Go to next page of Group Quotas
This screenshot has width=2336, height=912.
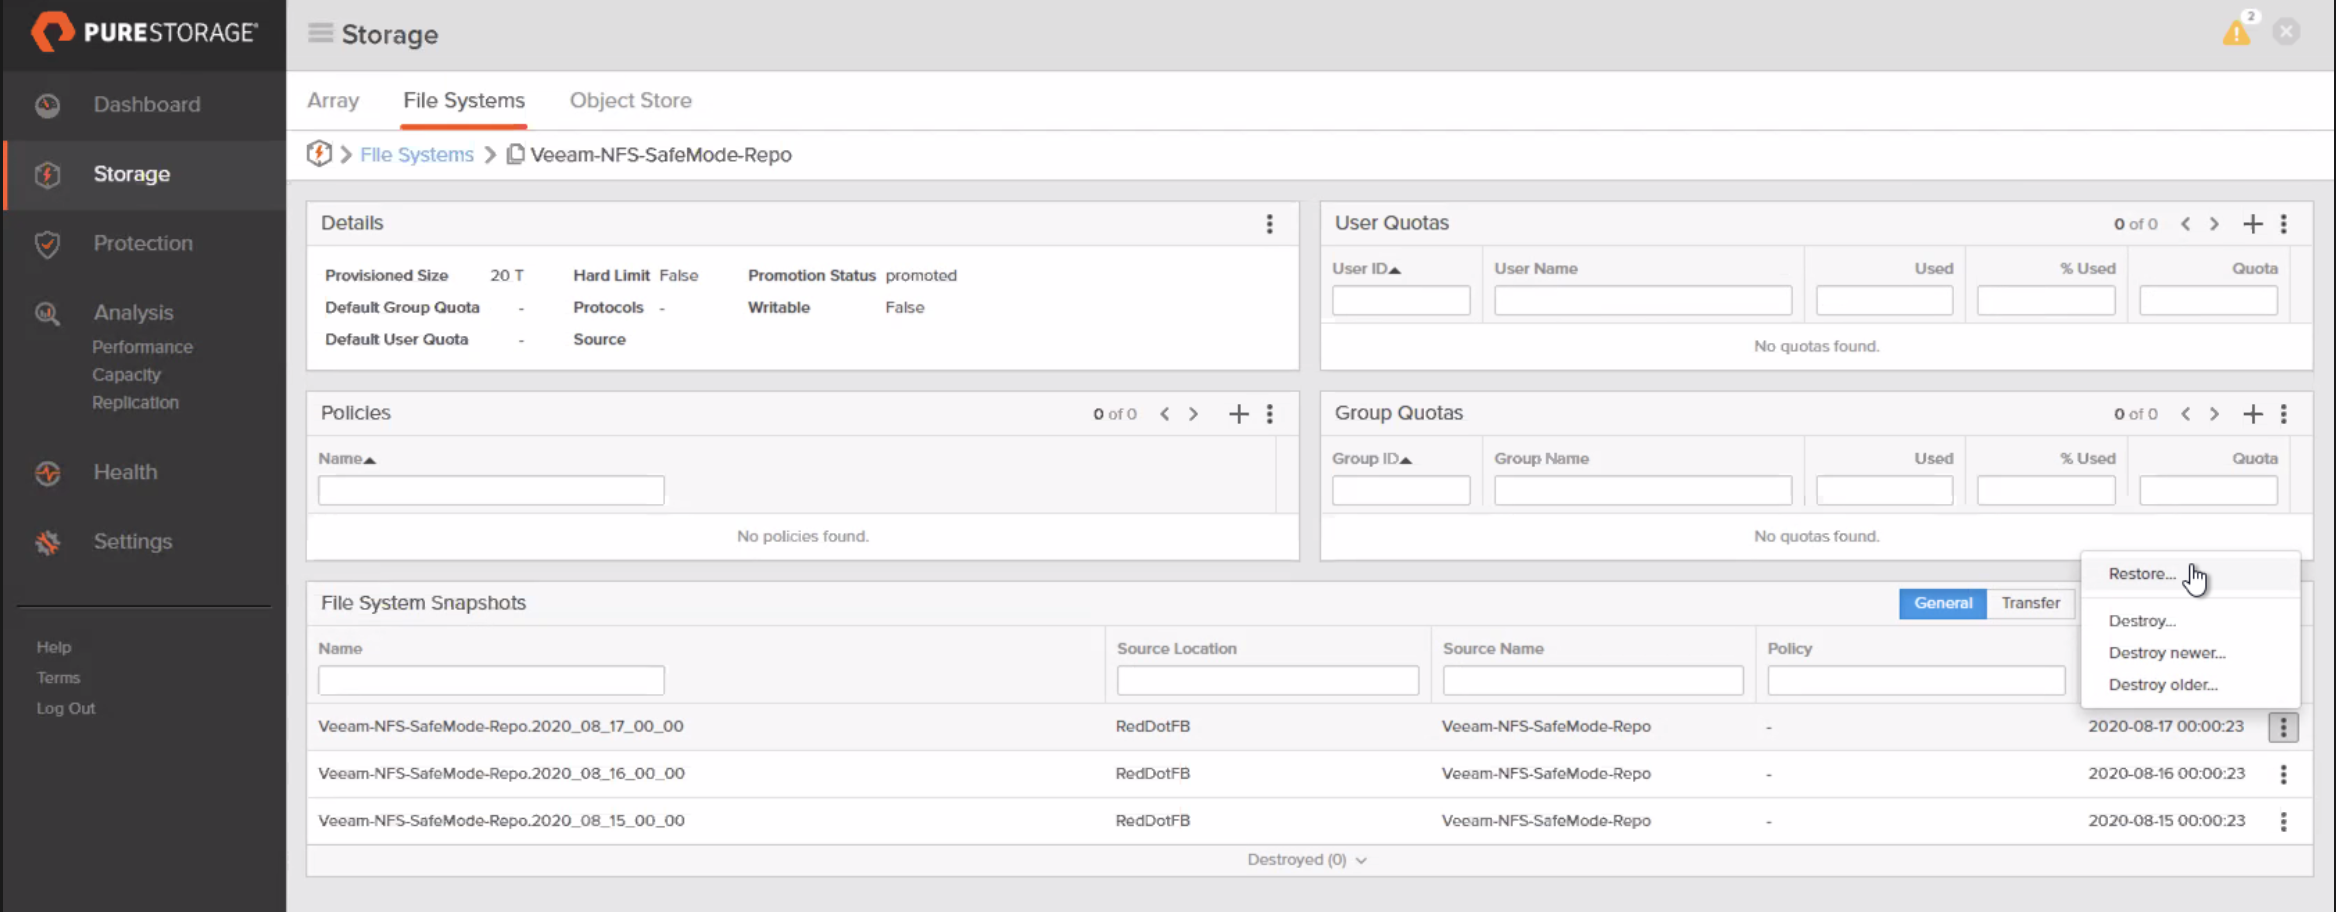pos(2214,414)
